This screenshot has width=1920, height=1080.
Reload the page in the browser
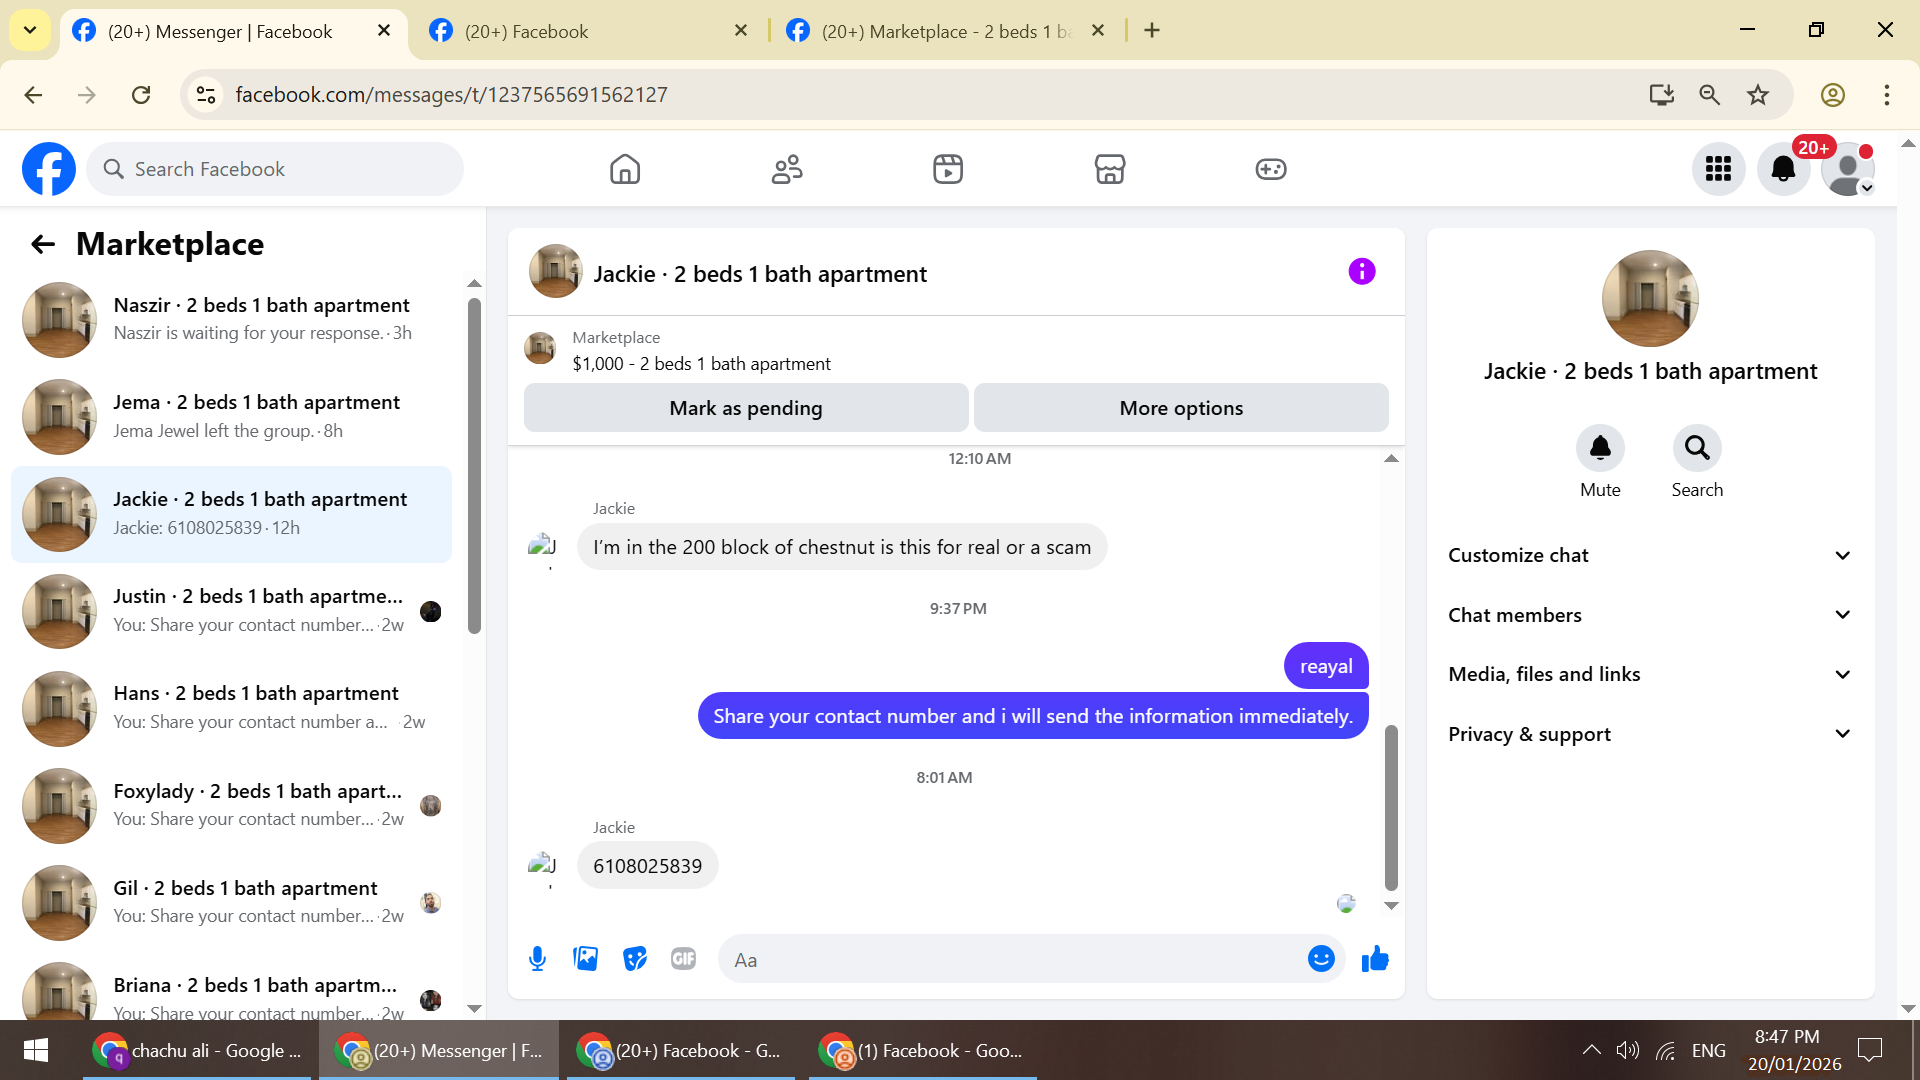click(141, 95)
